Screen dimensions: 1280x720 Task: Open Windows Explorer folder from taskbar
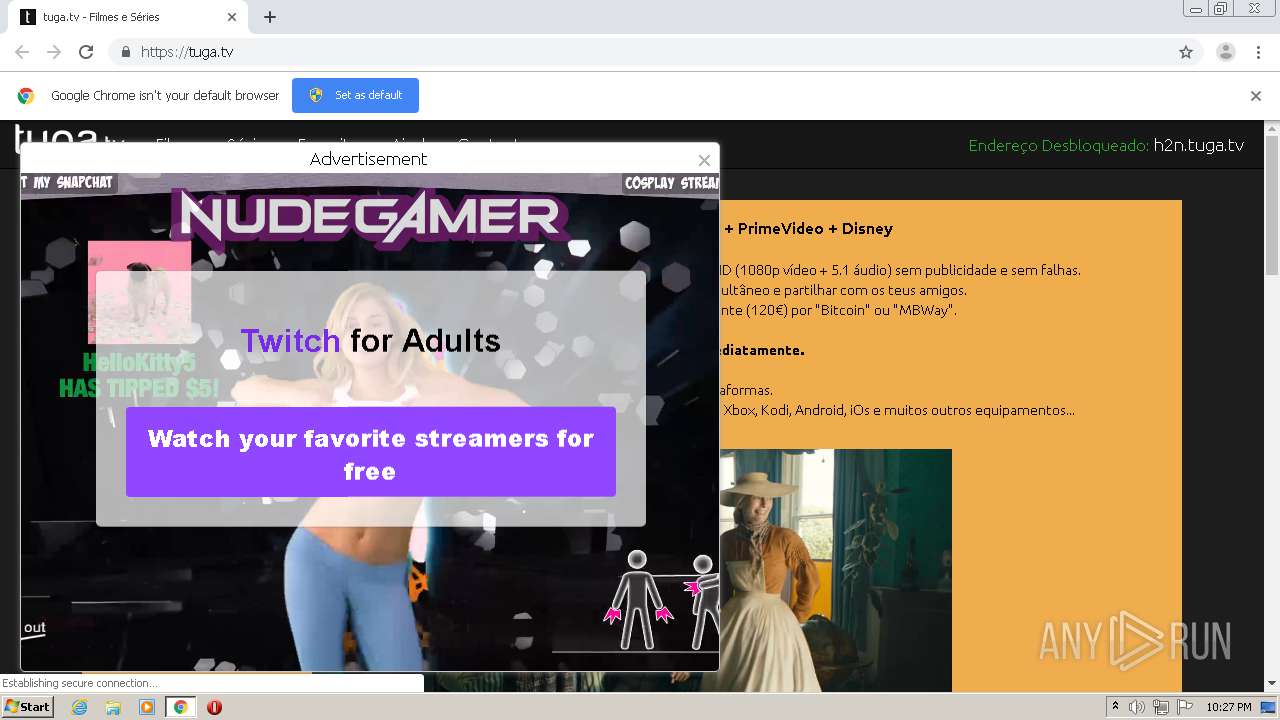click(113, 707)
